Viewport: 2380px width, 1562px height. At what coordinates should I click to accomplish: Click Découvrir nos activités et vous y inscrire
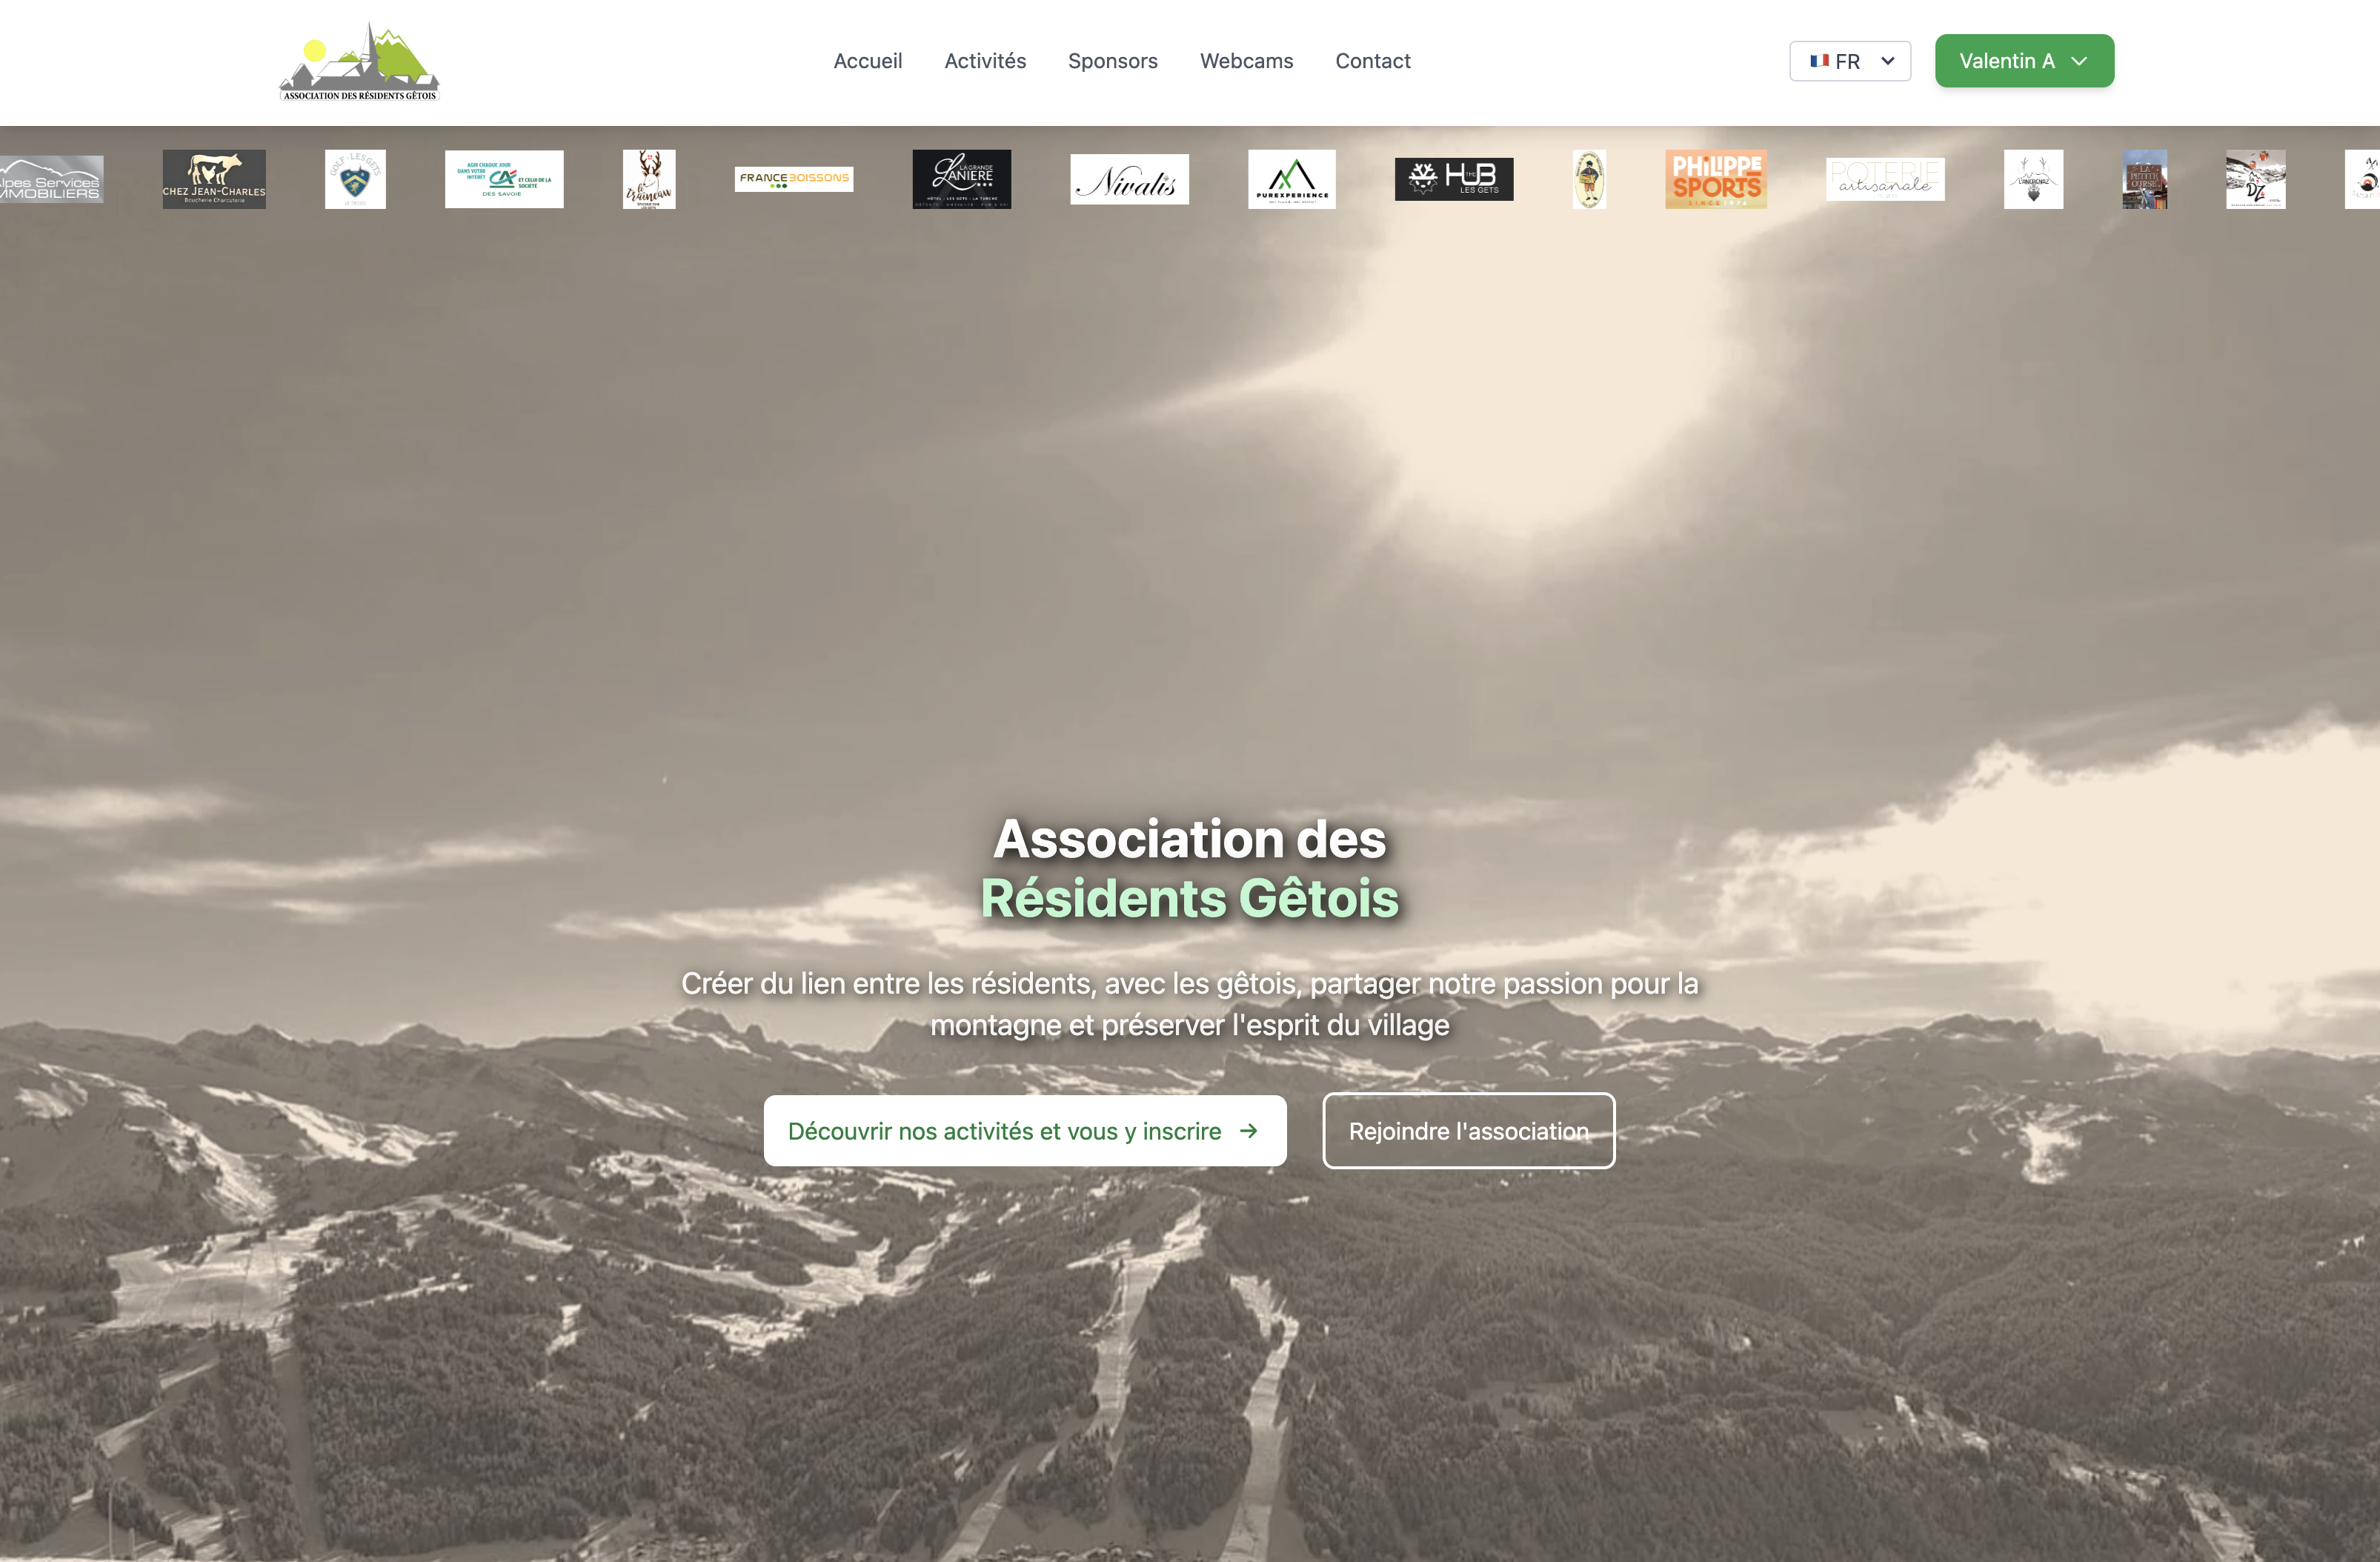(x=1024, y=1131)
